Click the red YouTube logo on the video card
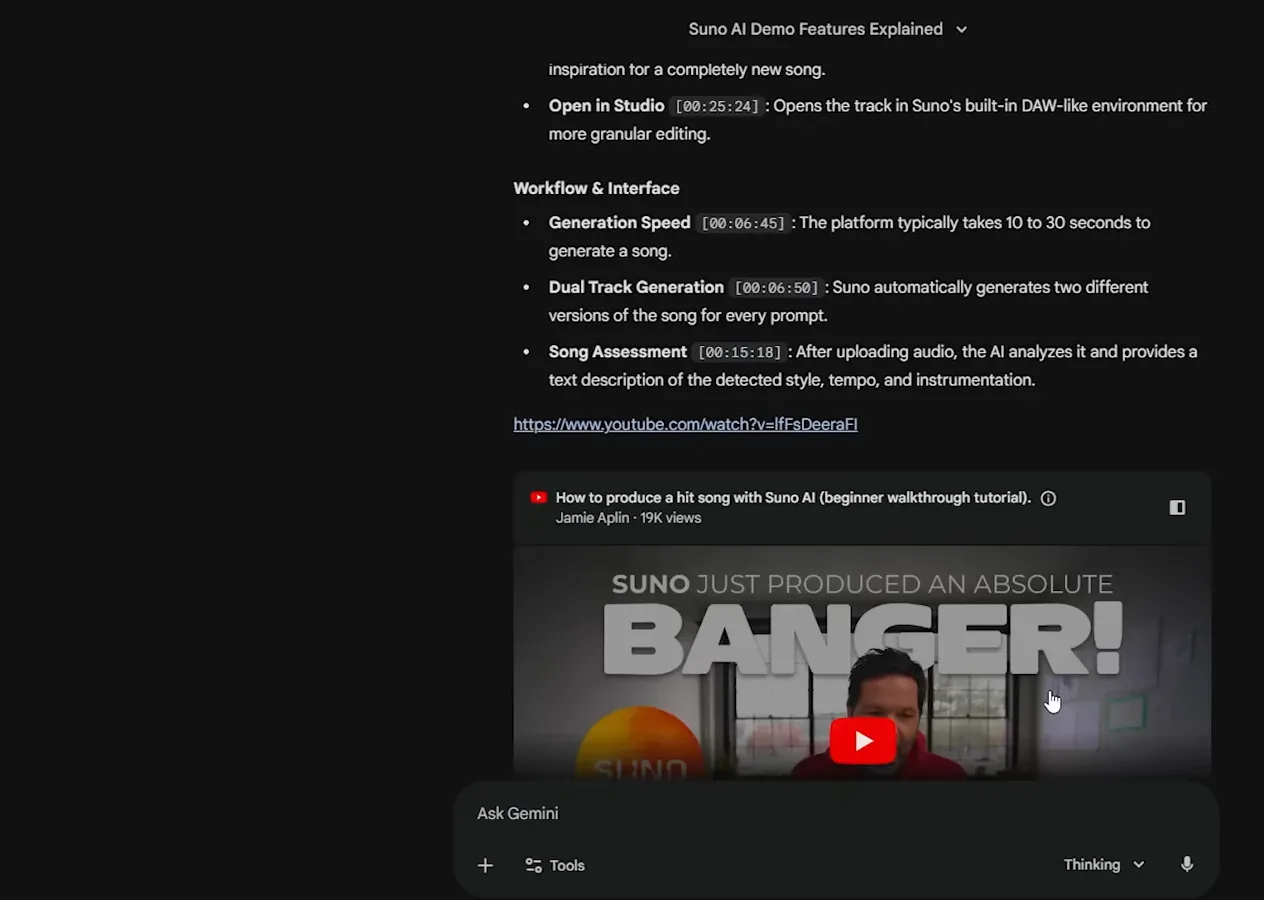Screen dimensions: 1264x900 point(539,497)
